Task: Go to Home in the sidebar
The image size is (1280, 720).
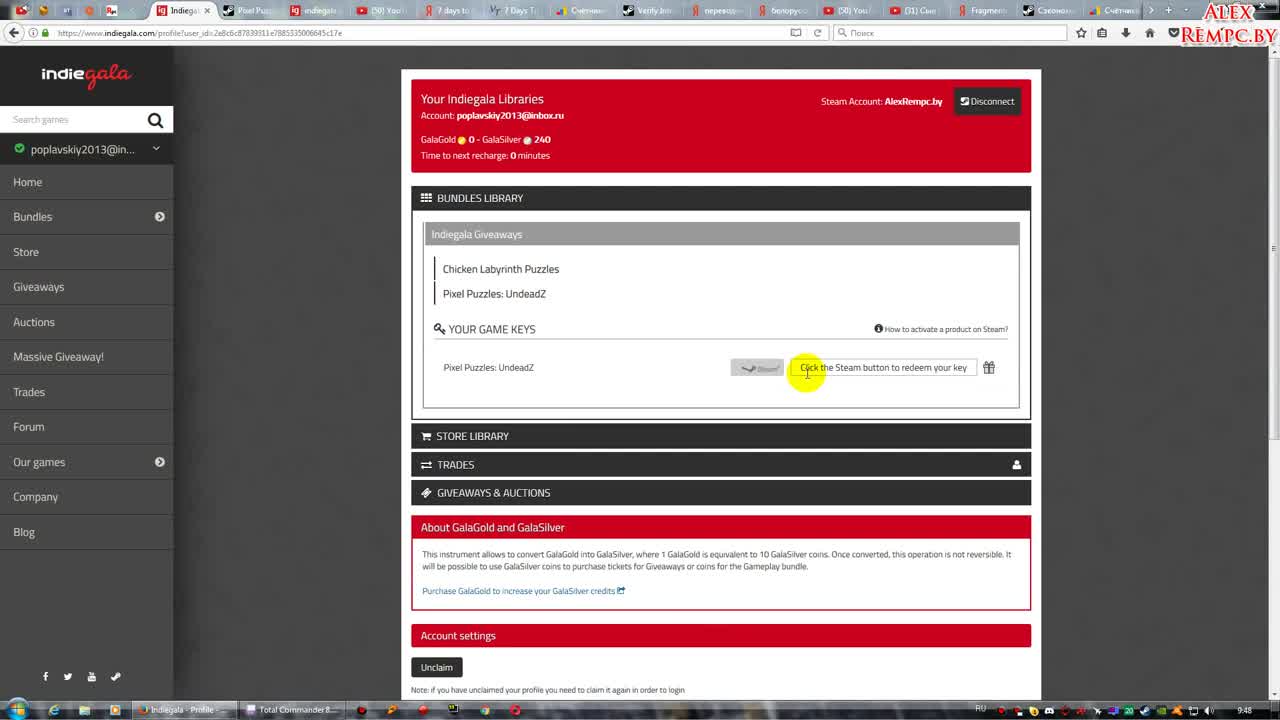Action: tap(28, 182)
